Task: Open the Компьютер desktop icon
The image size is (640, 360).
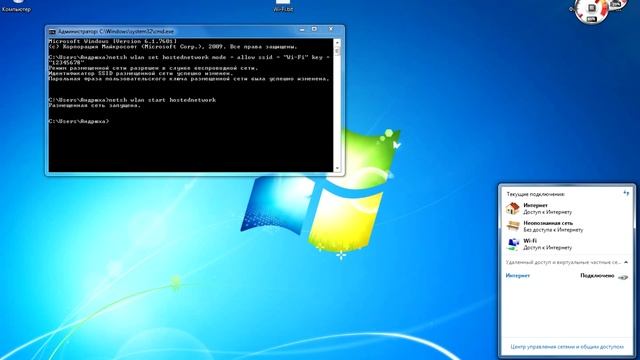Action: [16, 6]
